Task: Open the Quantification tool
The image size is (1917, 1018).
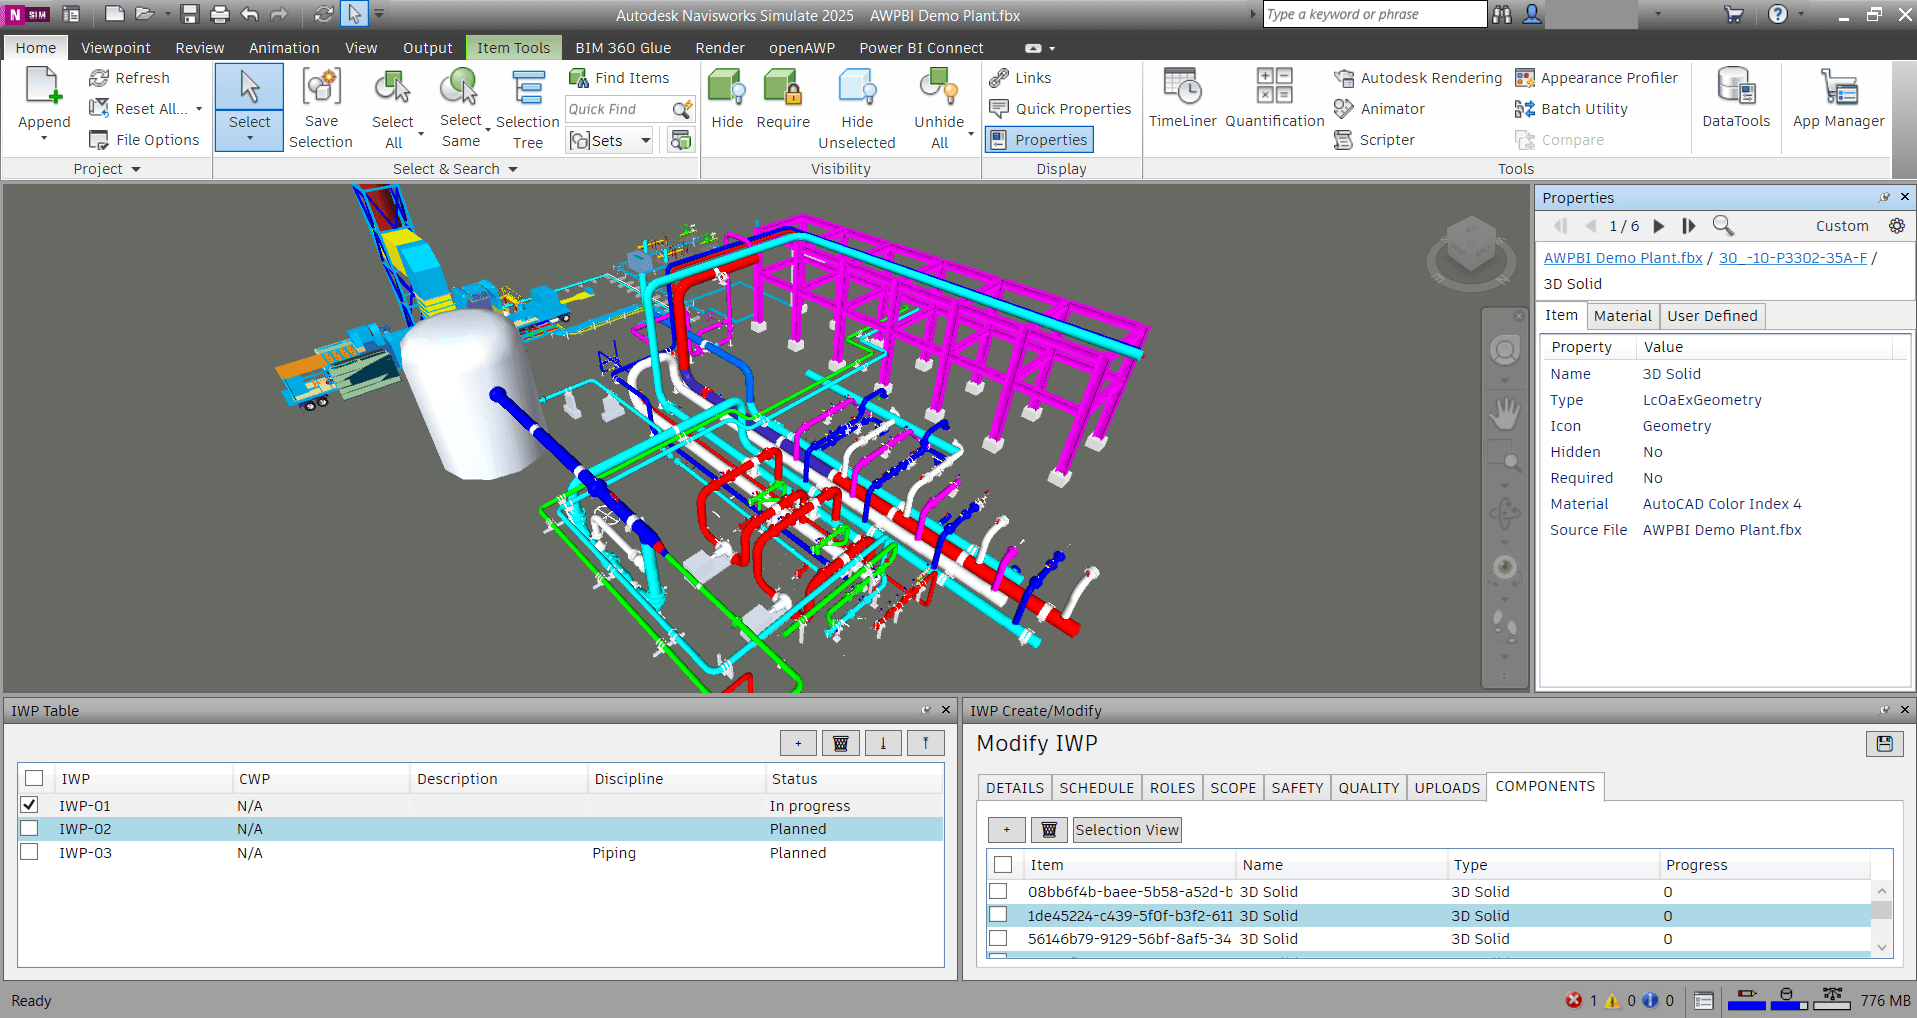Action: tap(1275, 98)
